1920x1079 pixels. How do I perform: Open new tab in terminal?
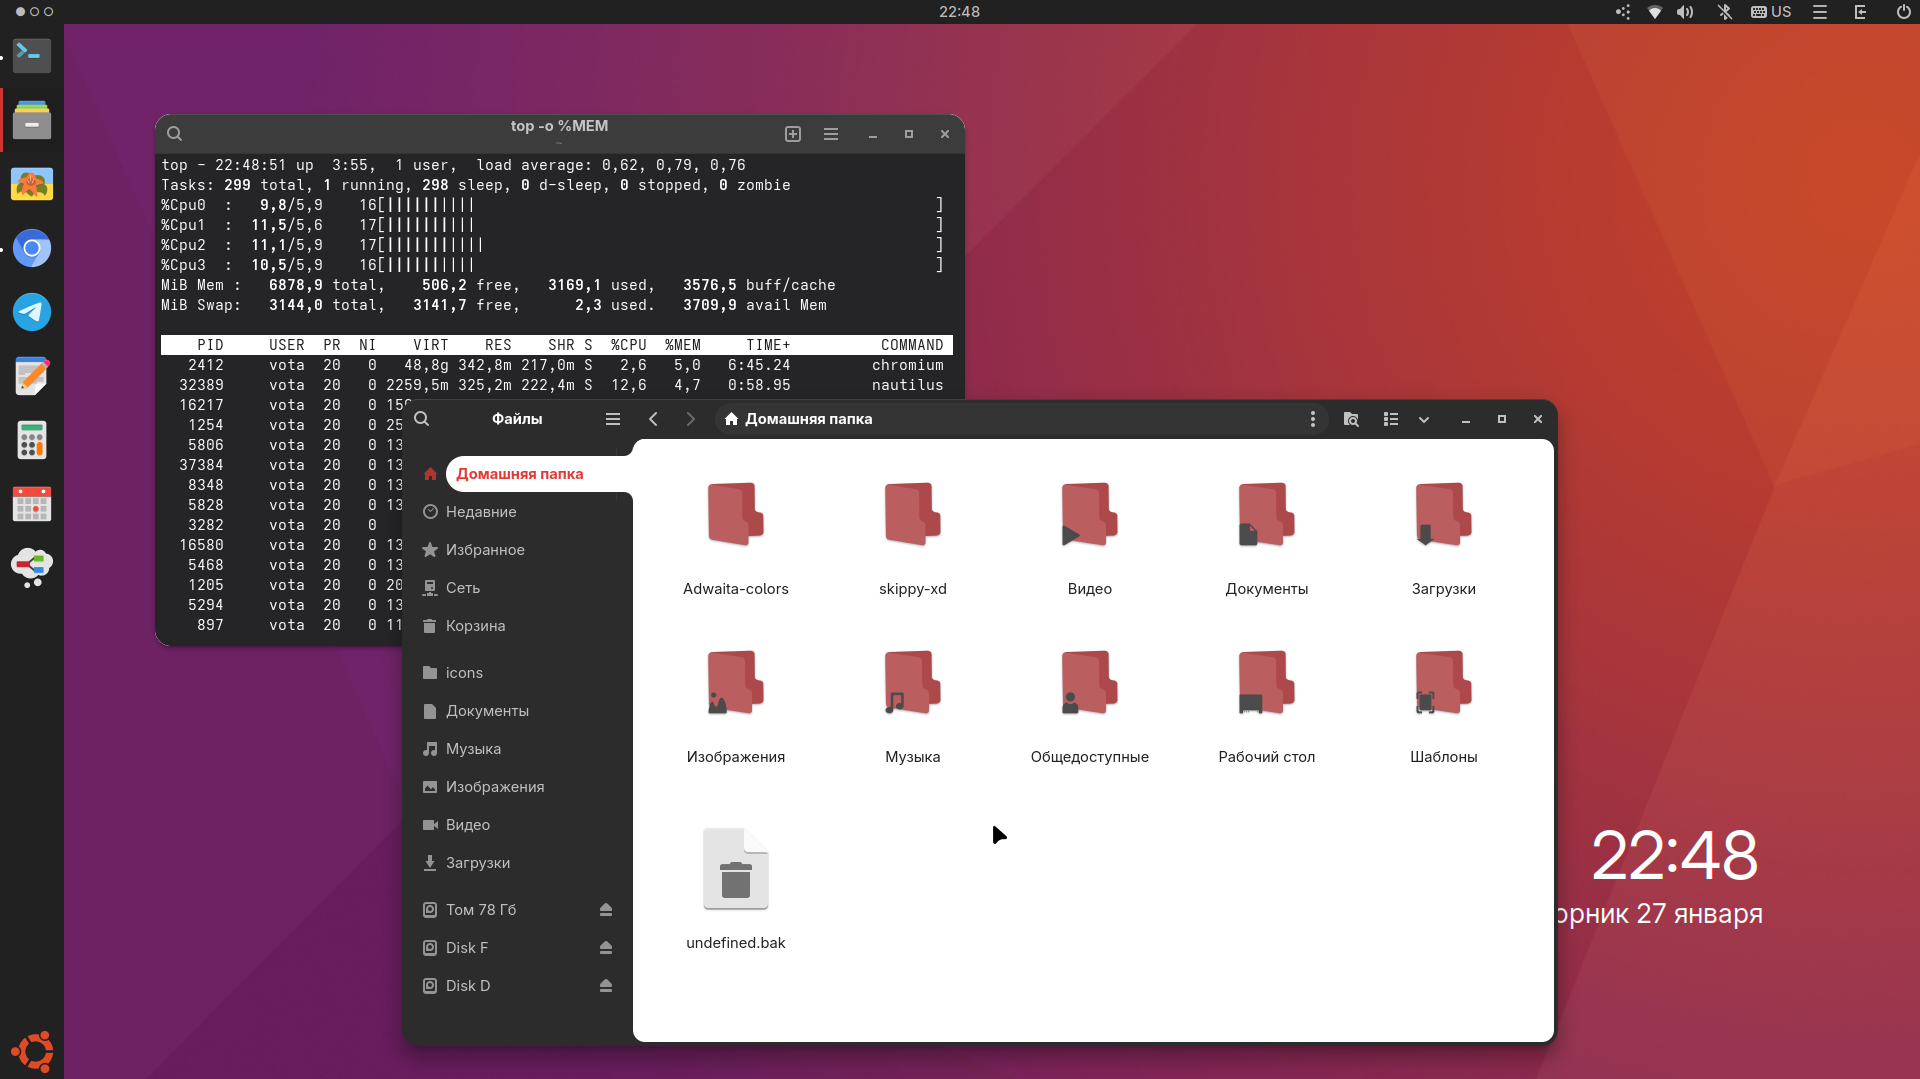pos(793,134)
